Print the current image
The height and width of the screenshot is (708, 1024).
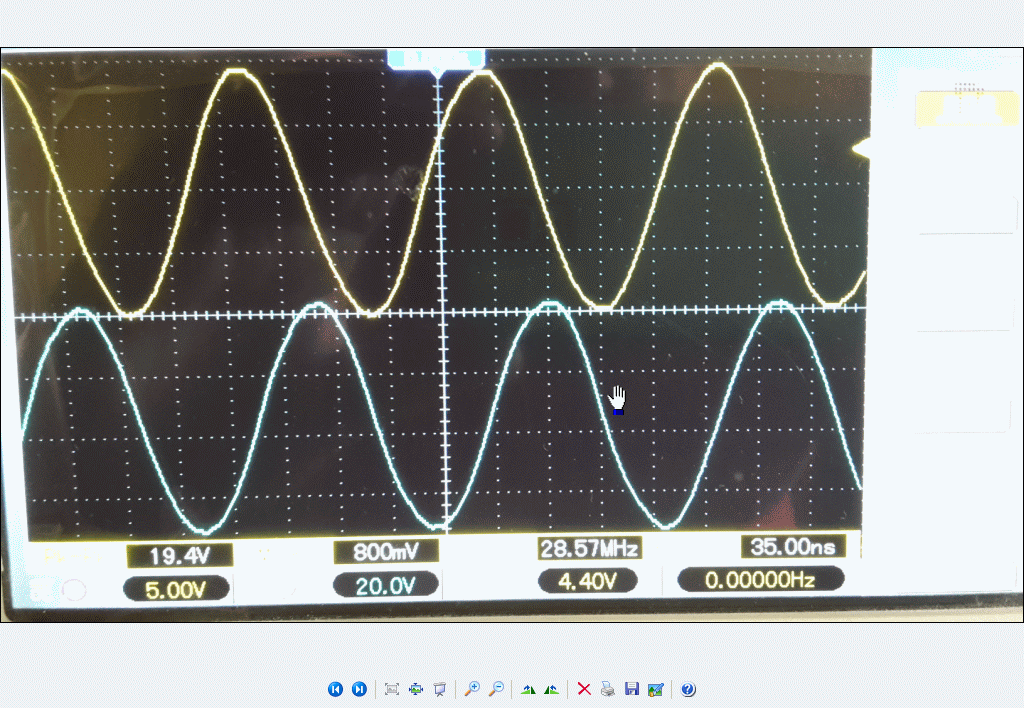coord(608,689)
